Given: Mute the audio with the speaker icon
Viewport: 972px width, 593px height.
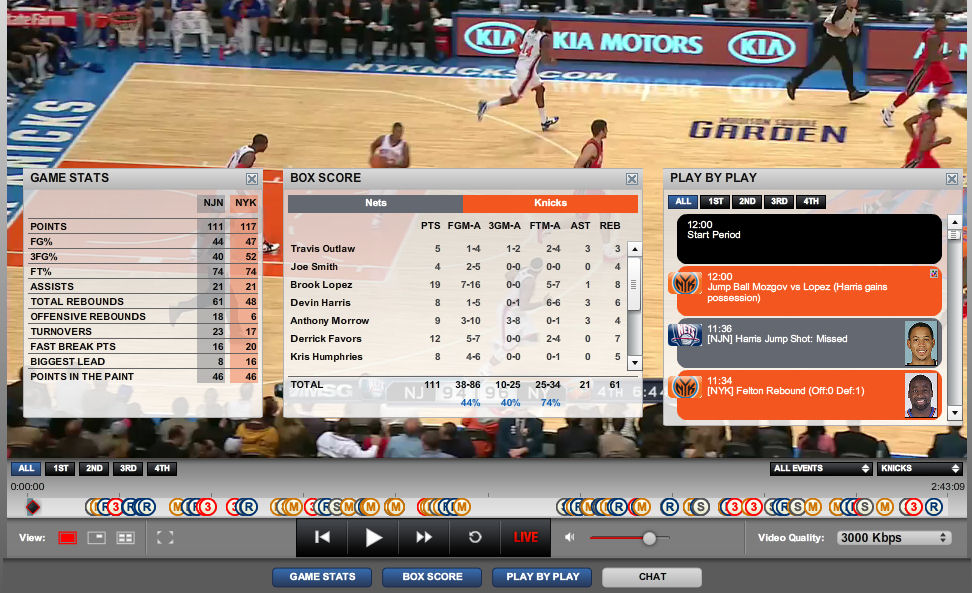Looking at the screenshot, I should tap(570, 537).
